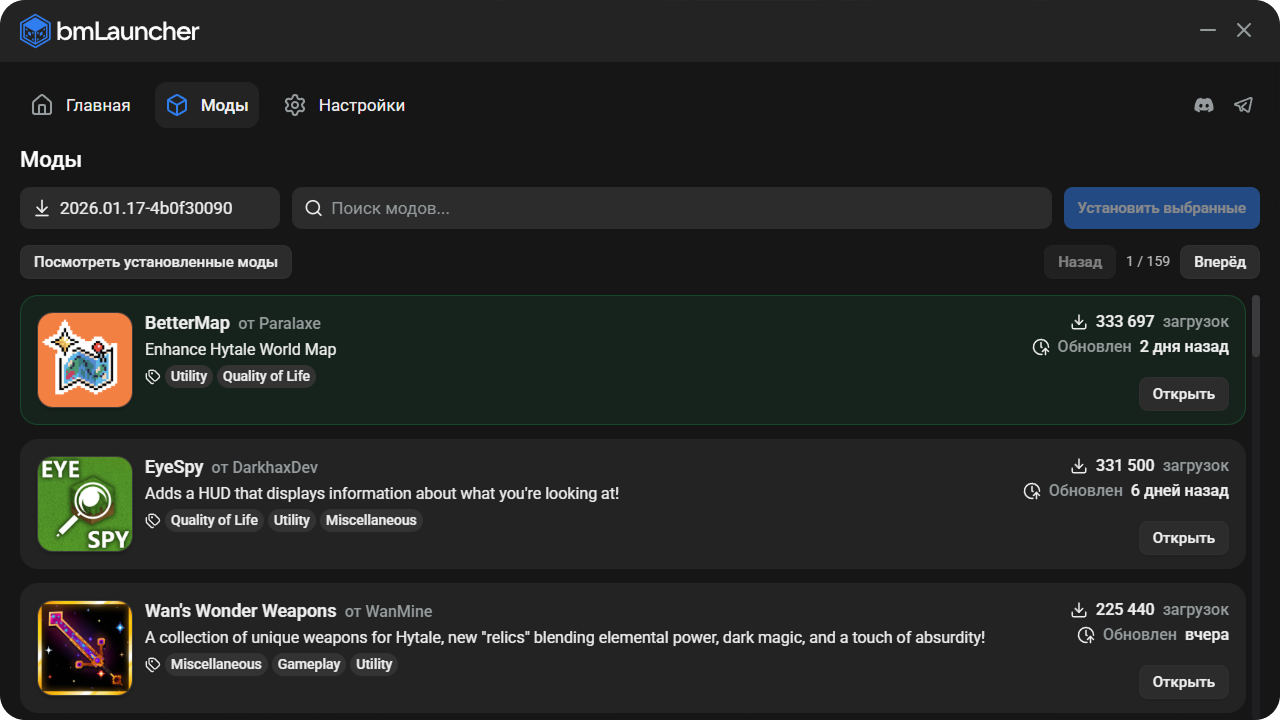Click the search magnifier icon
The image size is (1280, 720).
pyautogui.click(x=313, y=208)
